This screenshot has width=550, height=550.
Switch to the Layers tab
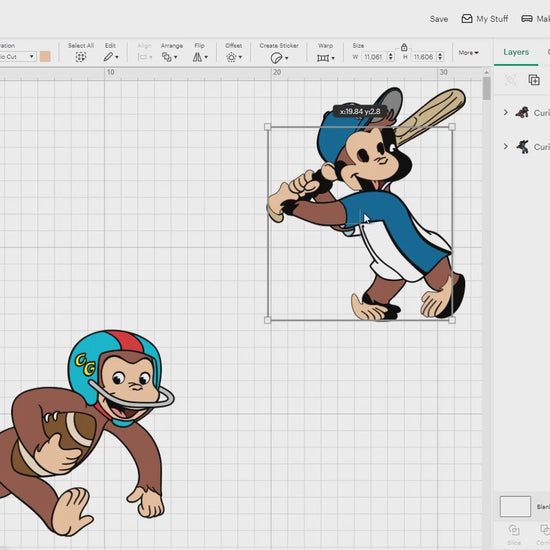coord(516,52)
